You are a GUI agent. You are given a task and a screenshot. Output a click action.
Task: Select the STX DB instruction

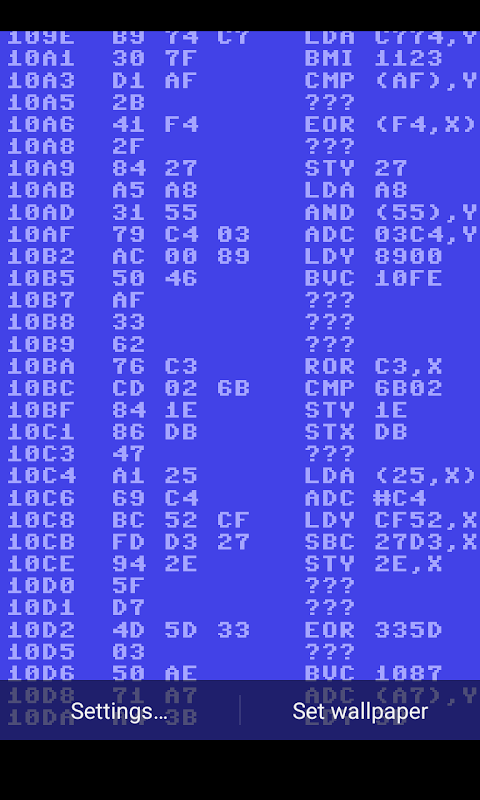point(356,432)
